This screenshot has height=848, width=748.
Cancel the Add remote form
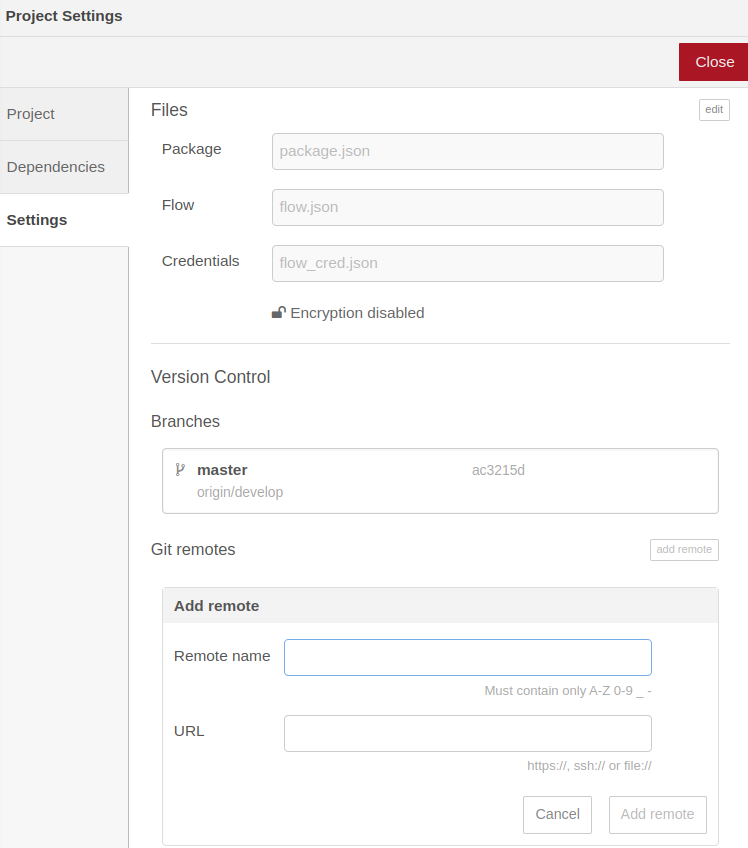click(557, 814)
